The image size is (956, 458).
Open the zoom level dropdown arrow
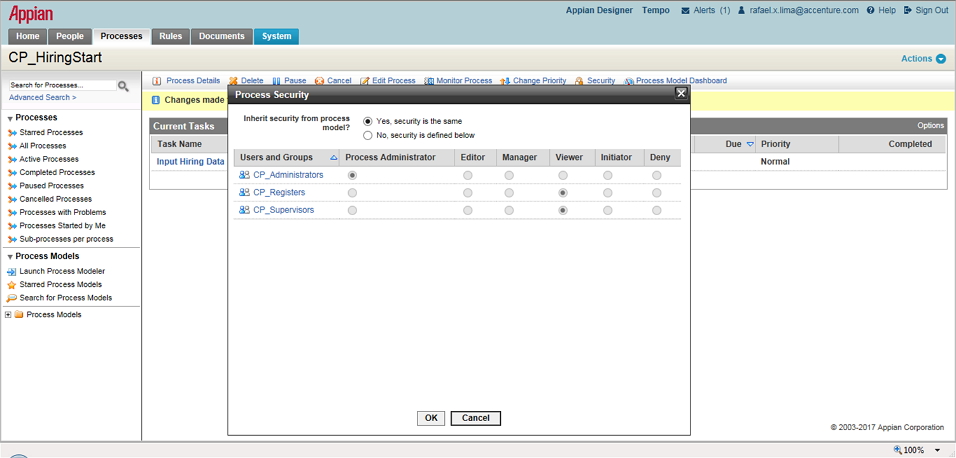[937, 450]
